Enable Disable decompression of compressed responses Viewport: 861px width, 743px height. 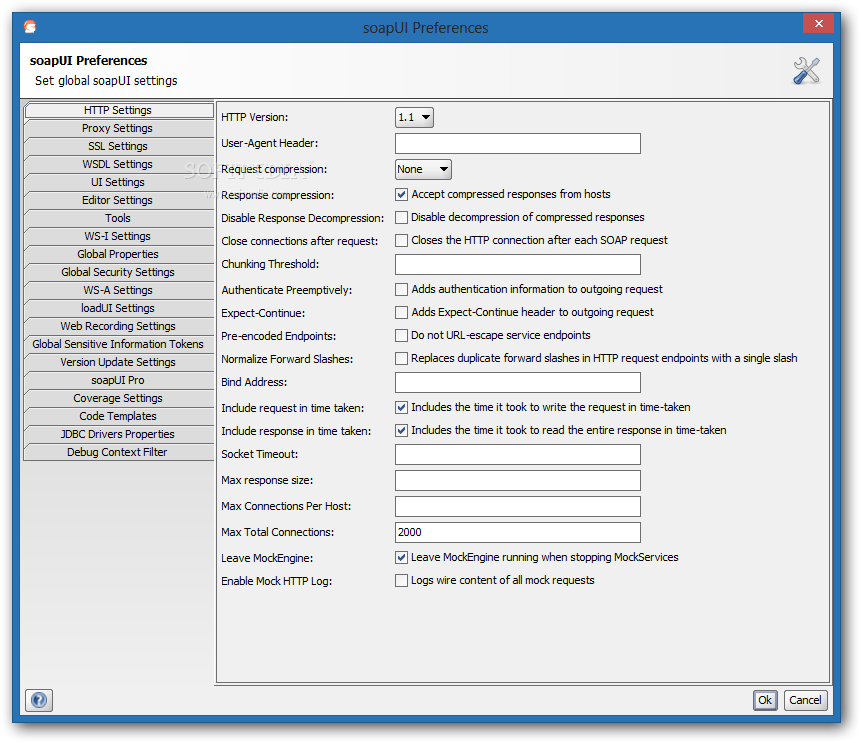(401, 217)
